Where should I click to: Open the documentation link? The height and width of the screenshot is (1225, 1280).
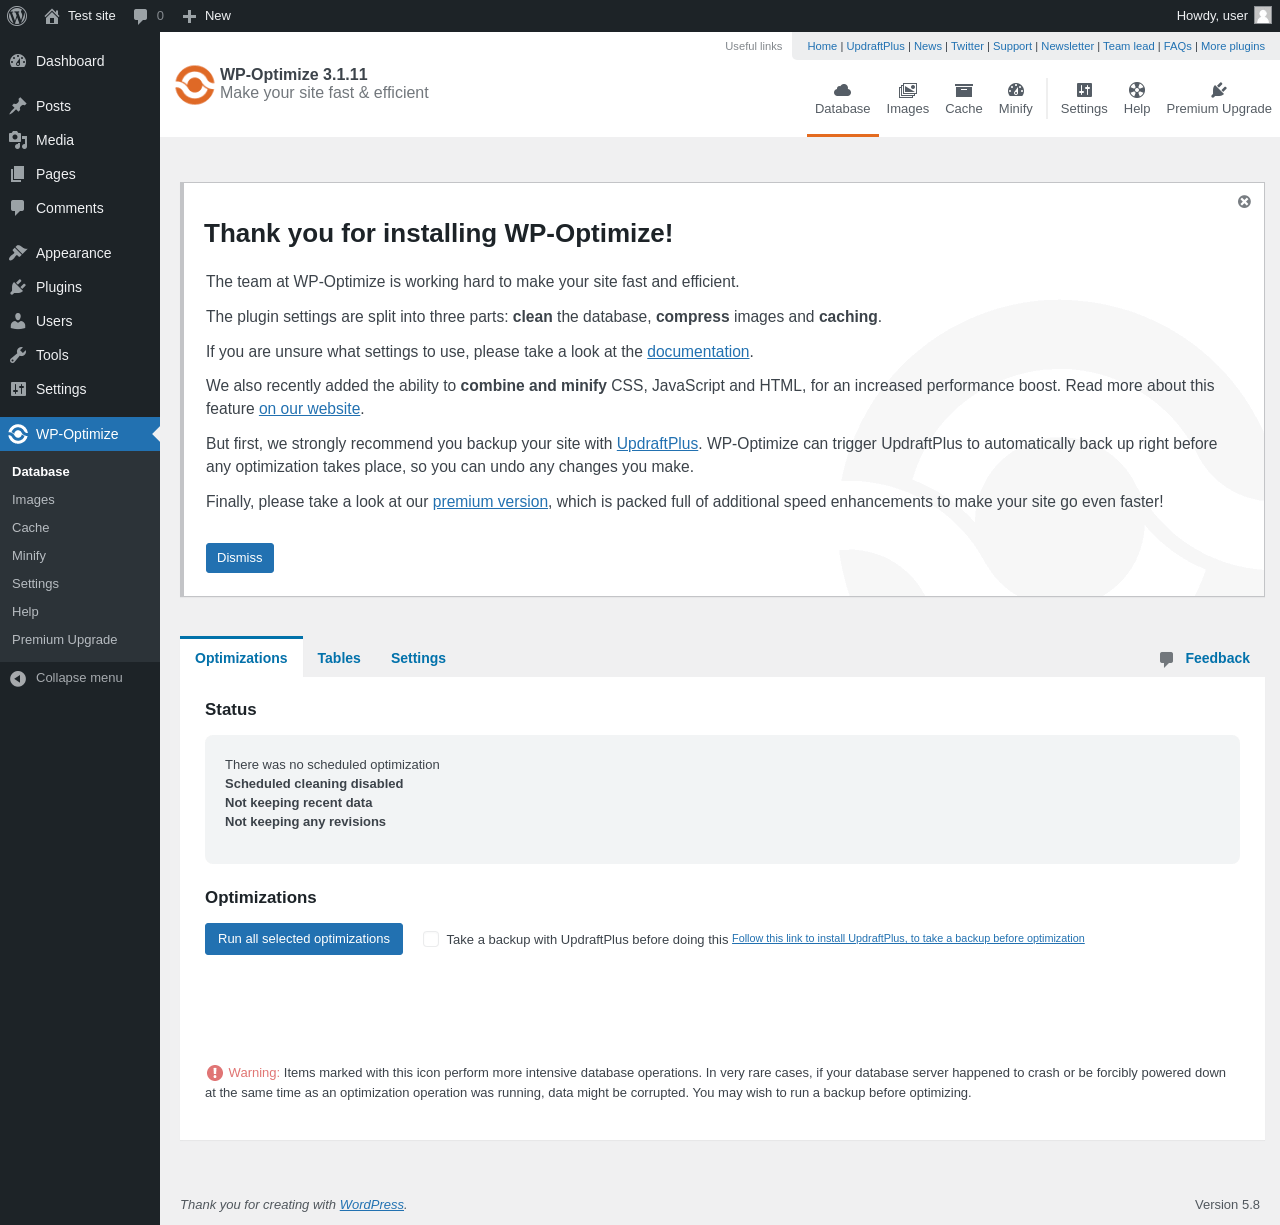(x=698, y=352)
